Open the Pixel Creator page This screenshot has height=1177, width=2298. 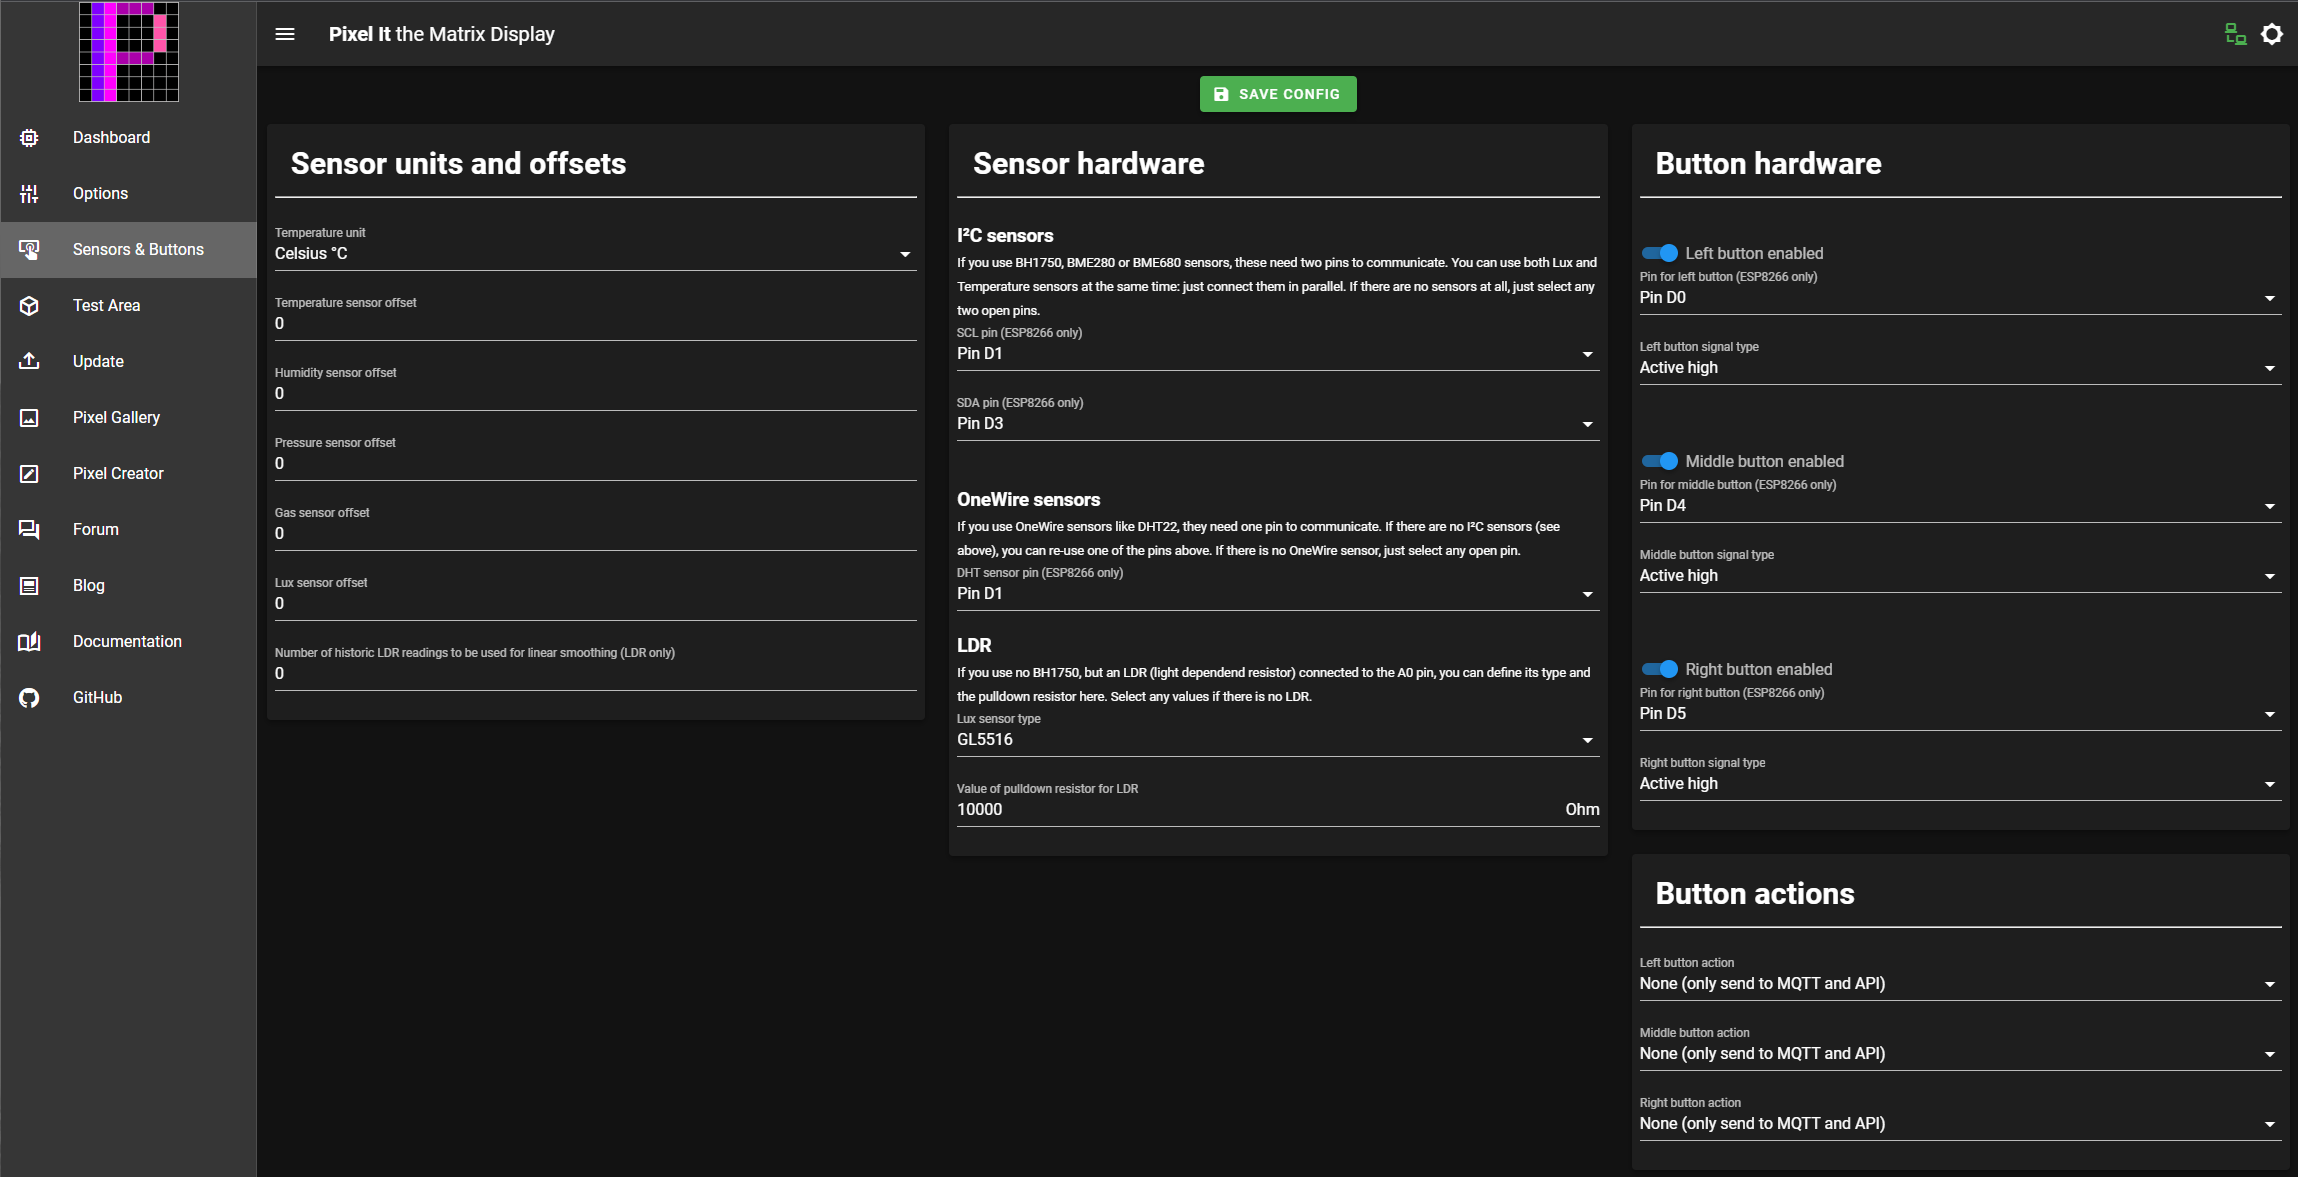click(x=128, y=474)
